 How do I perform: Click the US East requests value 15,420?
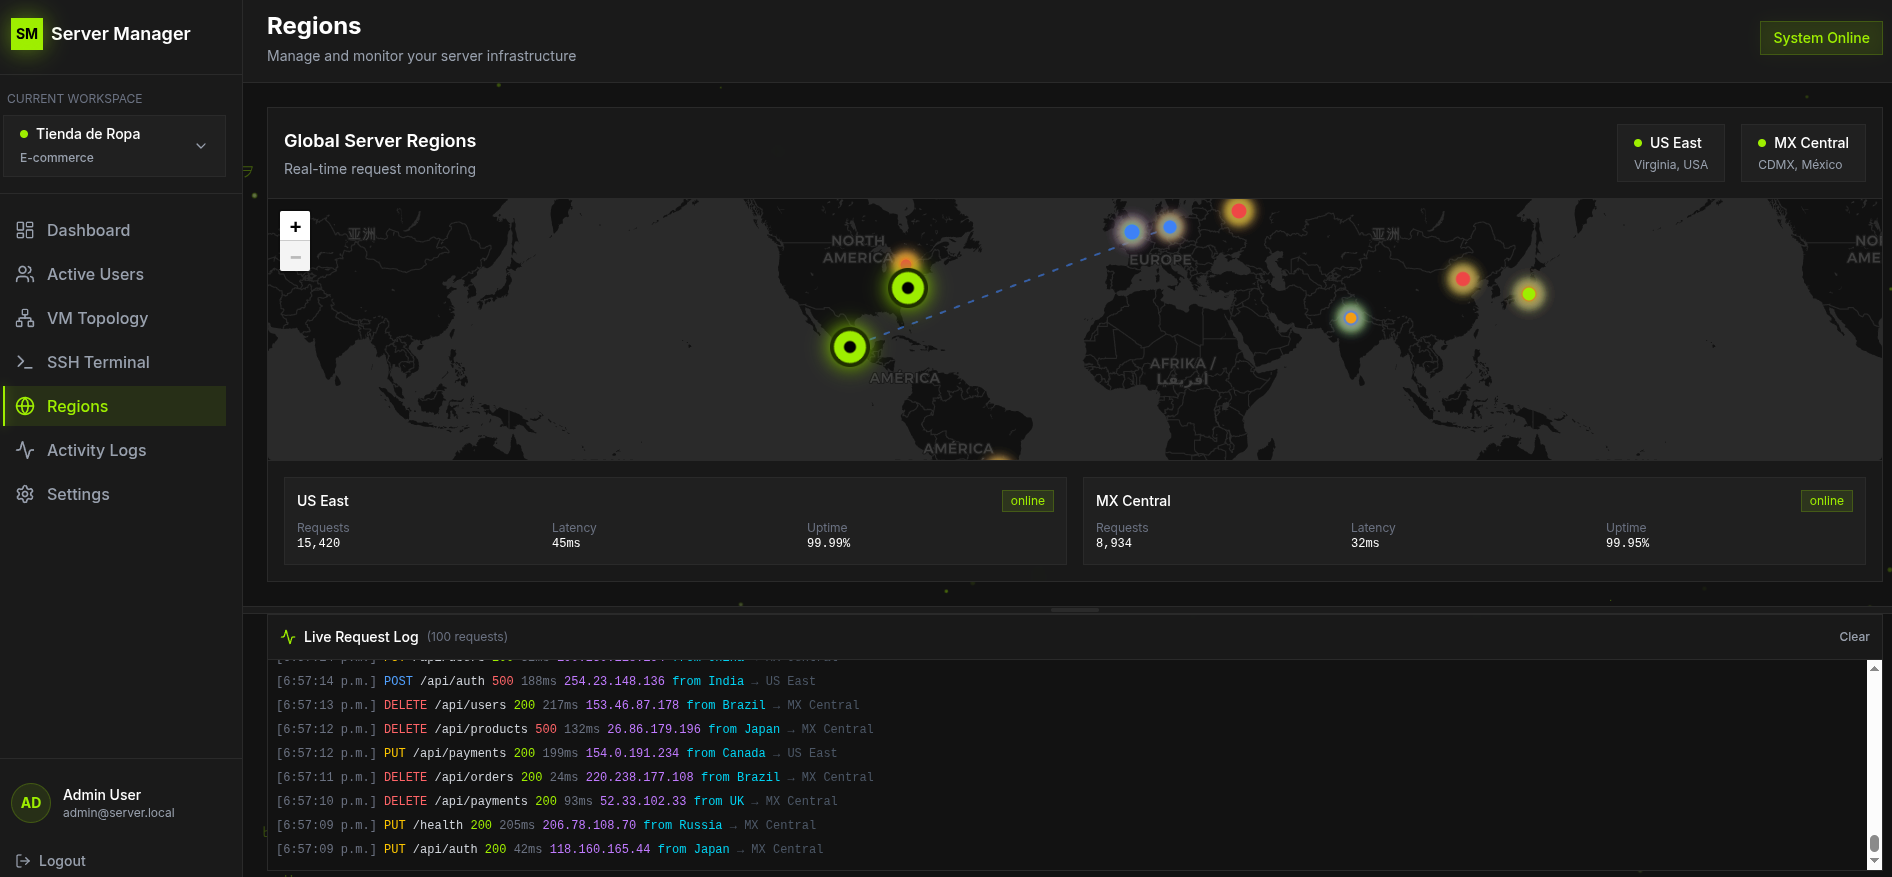(x=318, y=543)
